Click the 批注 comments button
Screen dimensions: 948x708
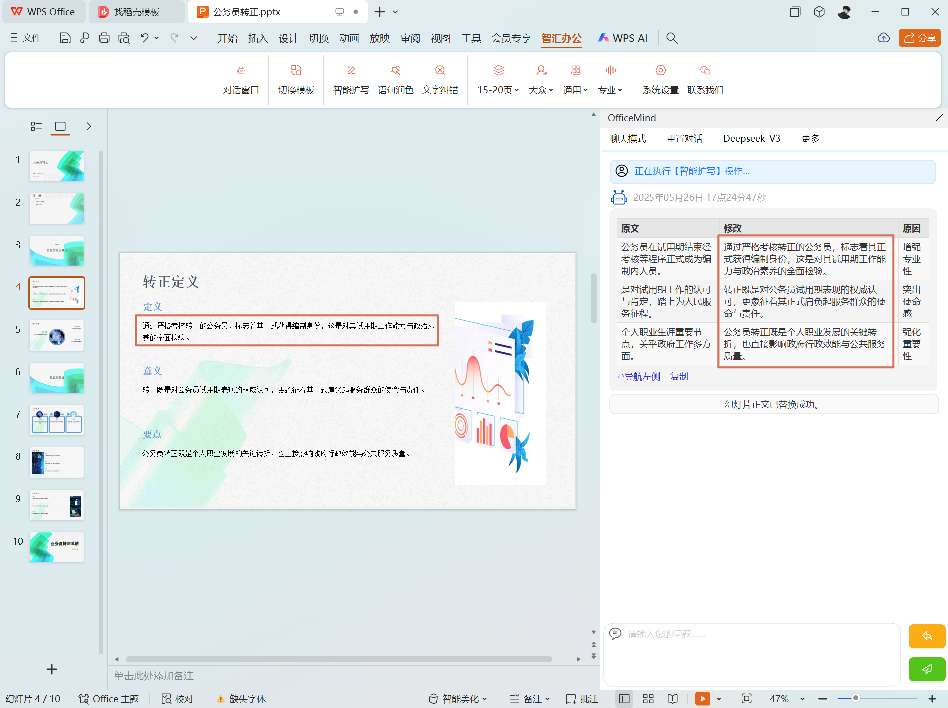pyautogui.click(x=582, y=699)
